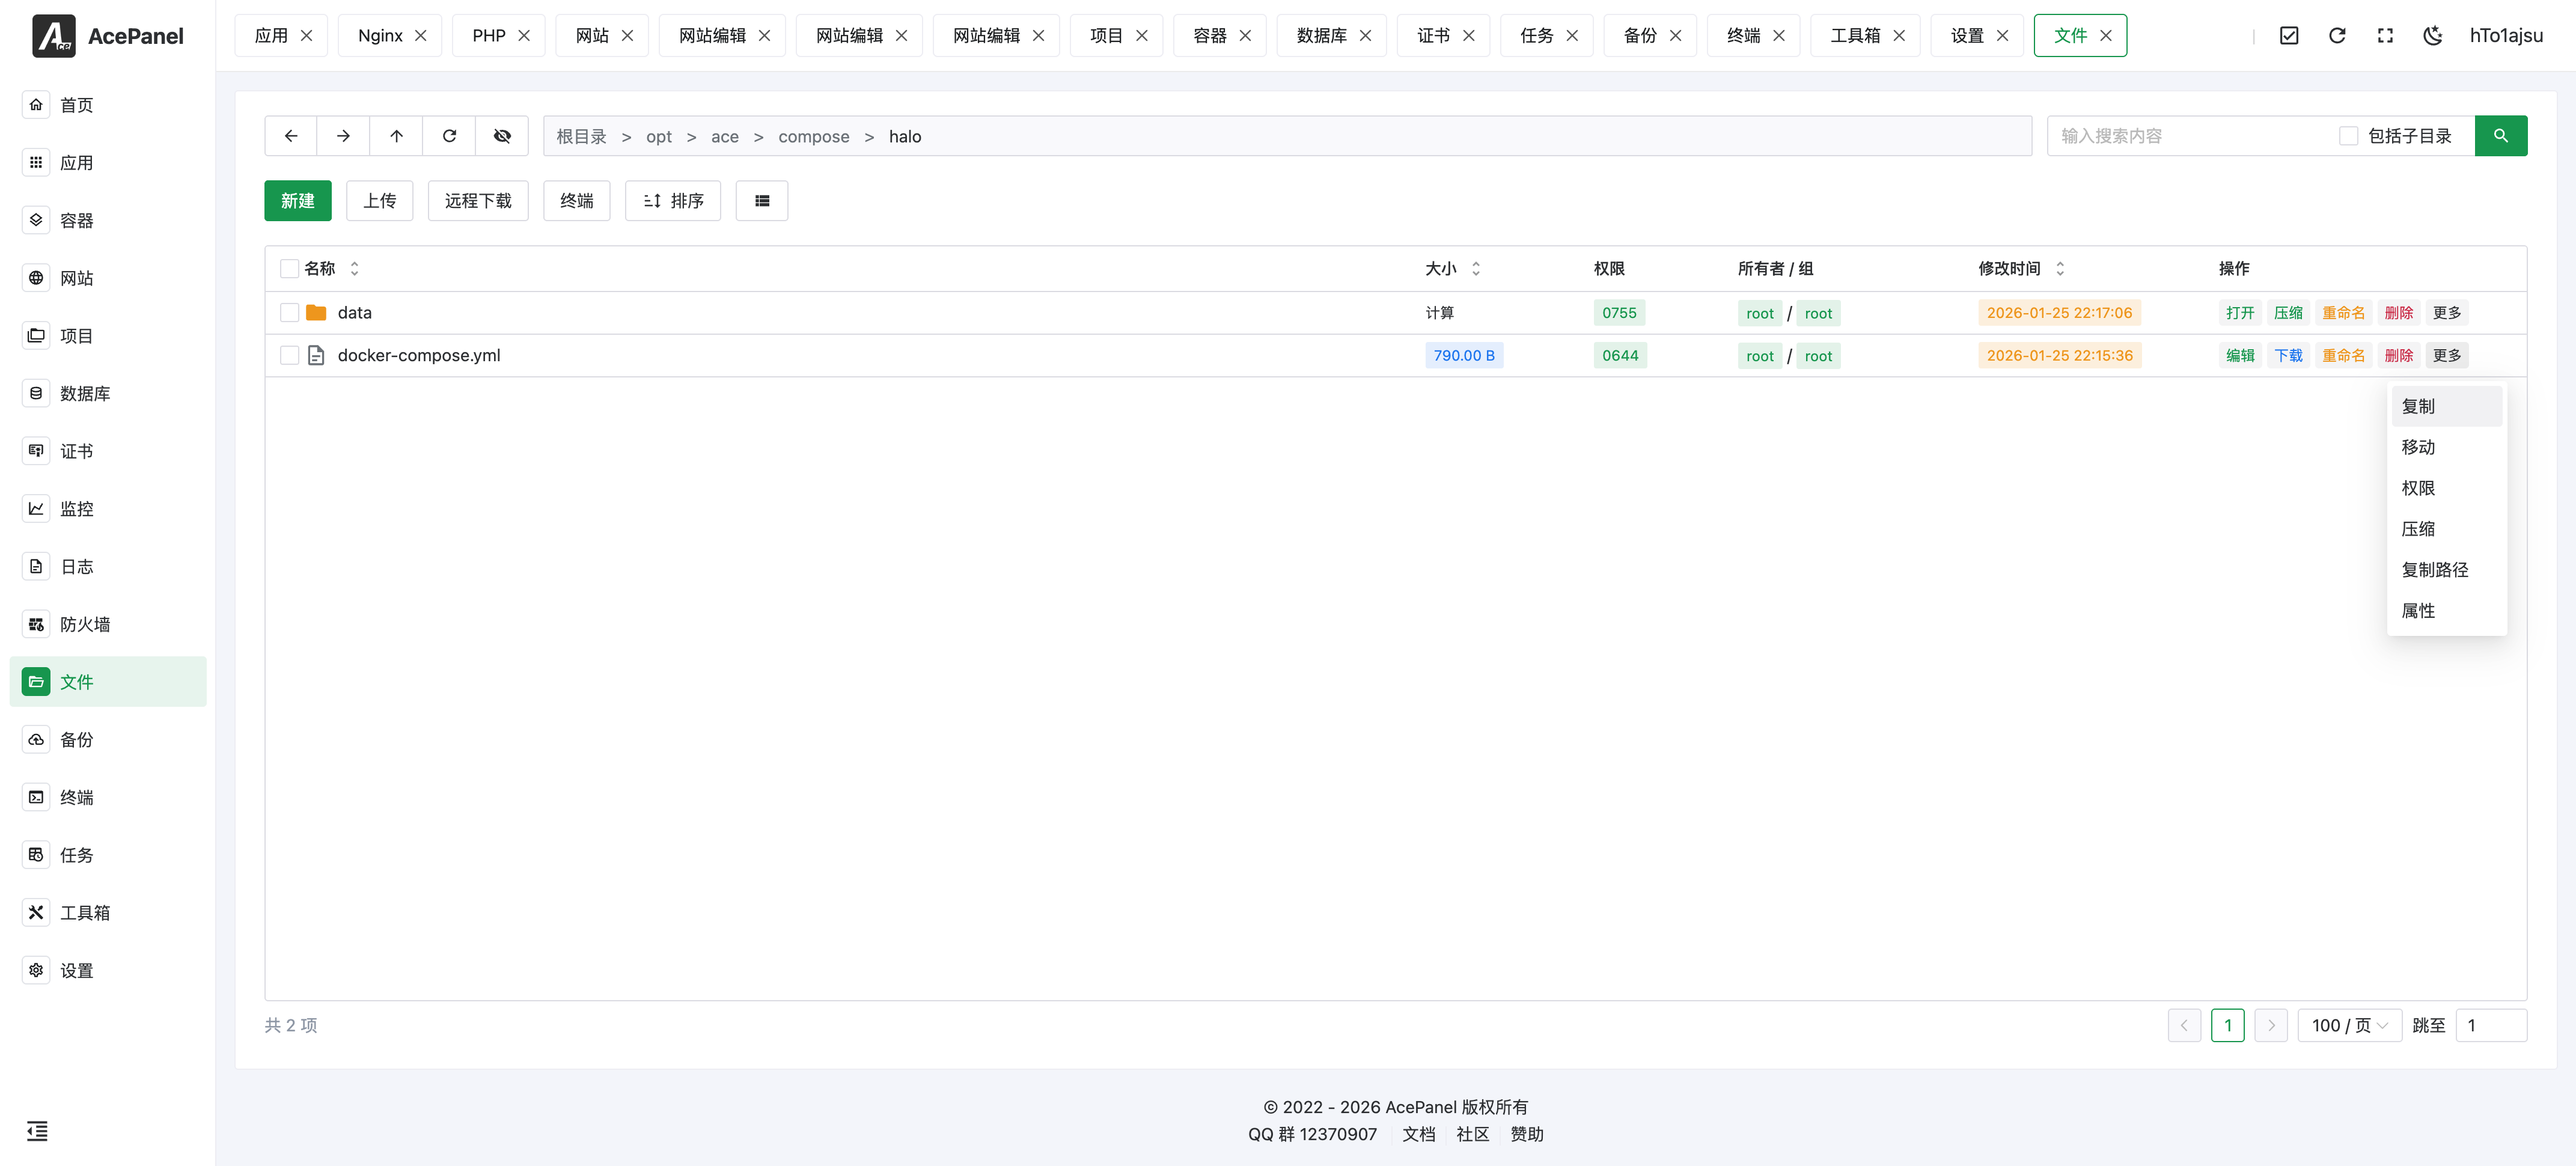The width and height of the screenshot is (2576, 1166).
Task: Enter fullscreen with the expand icon
Action: [2385, 36]
